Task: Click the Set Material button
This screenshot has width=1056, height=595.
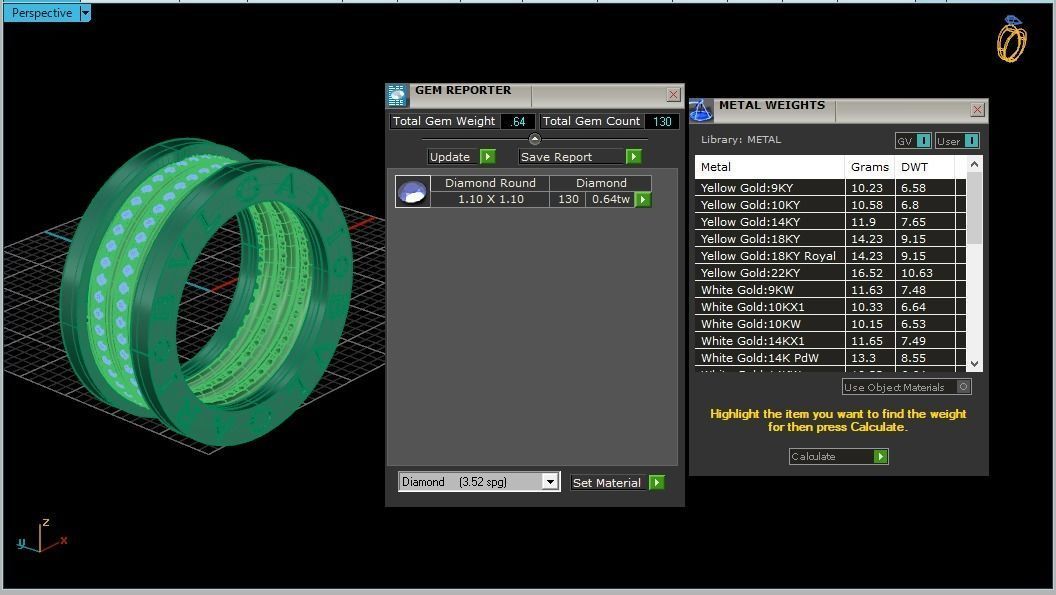Action: tap(609, 482)
